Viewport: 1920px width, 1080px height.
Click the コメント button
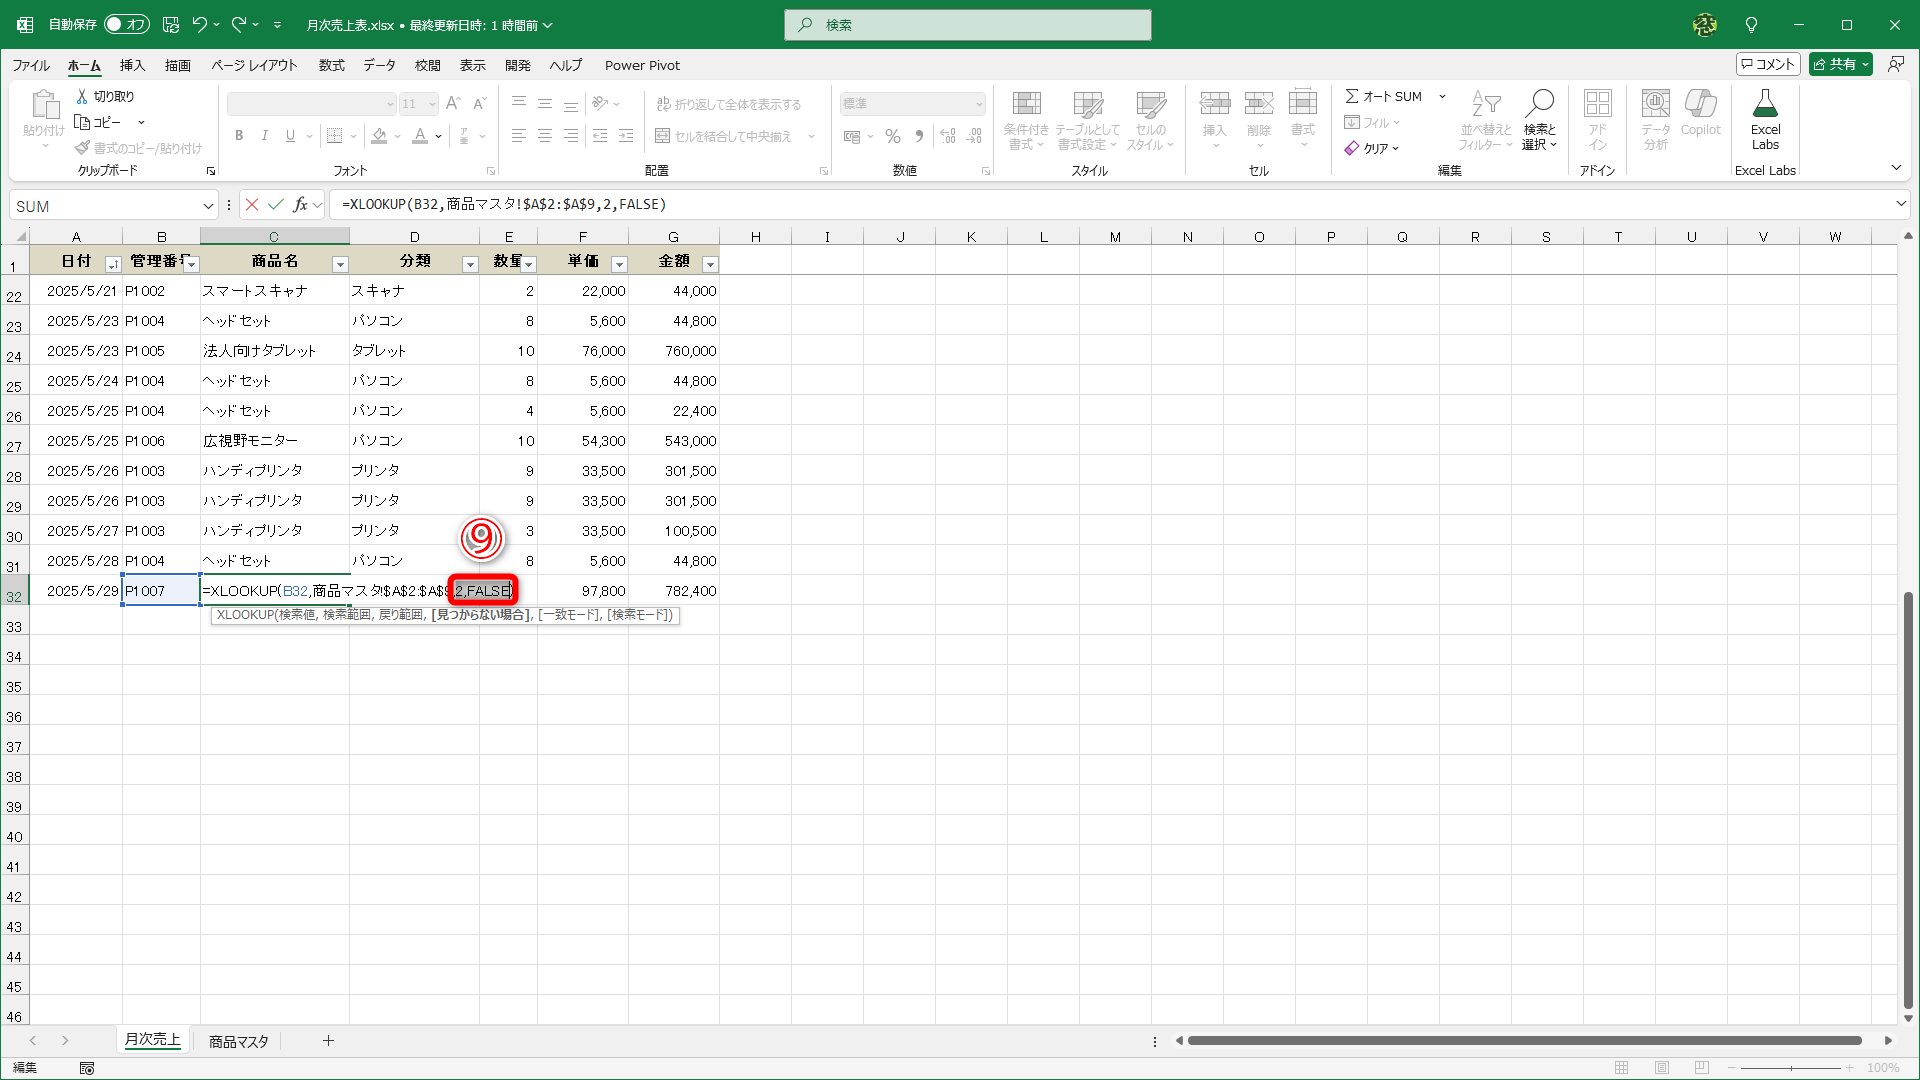pyautogui.click(x=1768, y=64)
